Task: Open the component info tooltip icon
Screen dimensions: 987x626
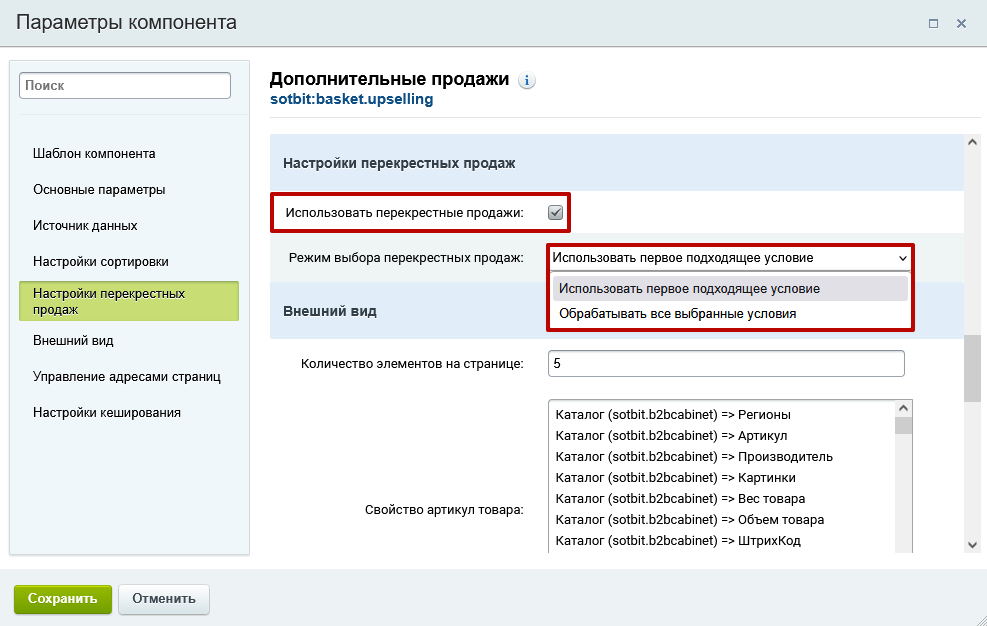Action: [x=527, y=81]
